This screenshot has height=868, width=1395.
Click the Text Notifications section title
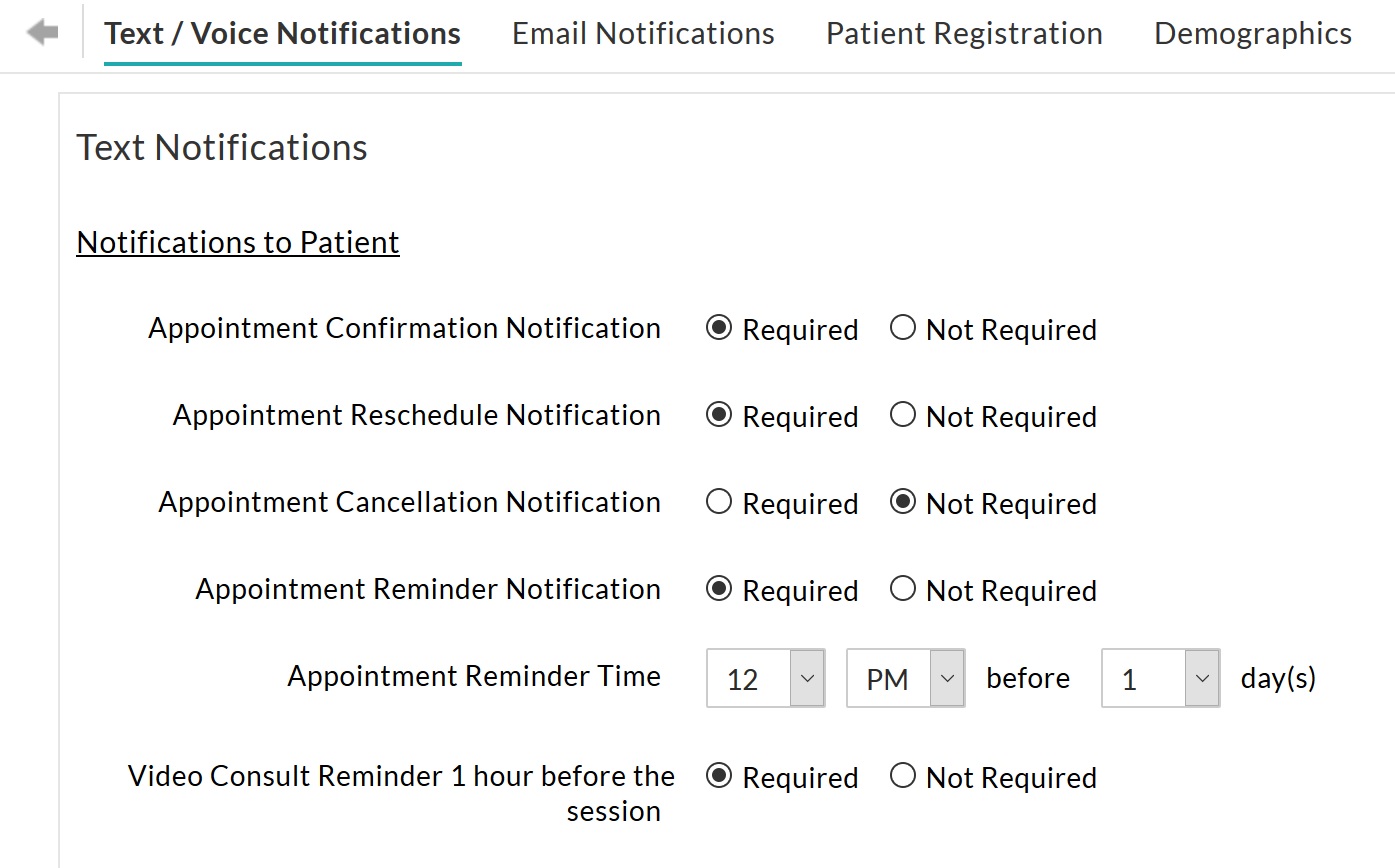[222, 147]
